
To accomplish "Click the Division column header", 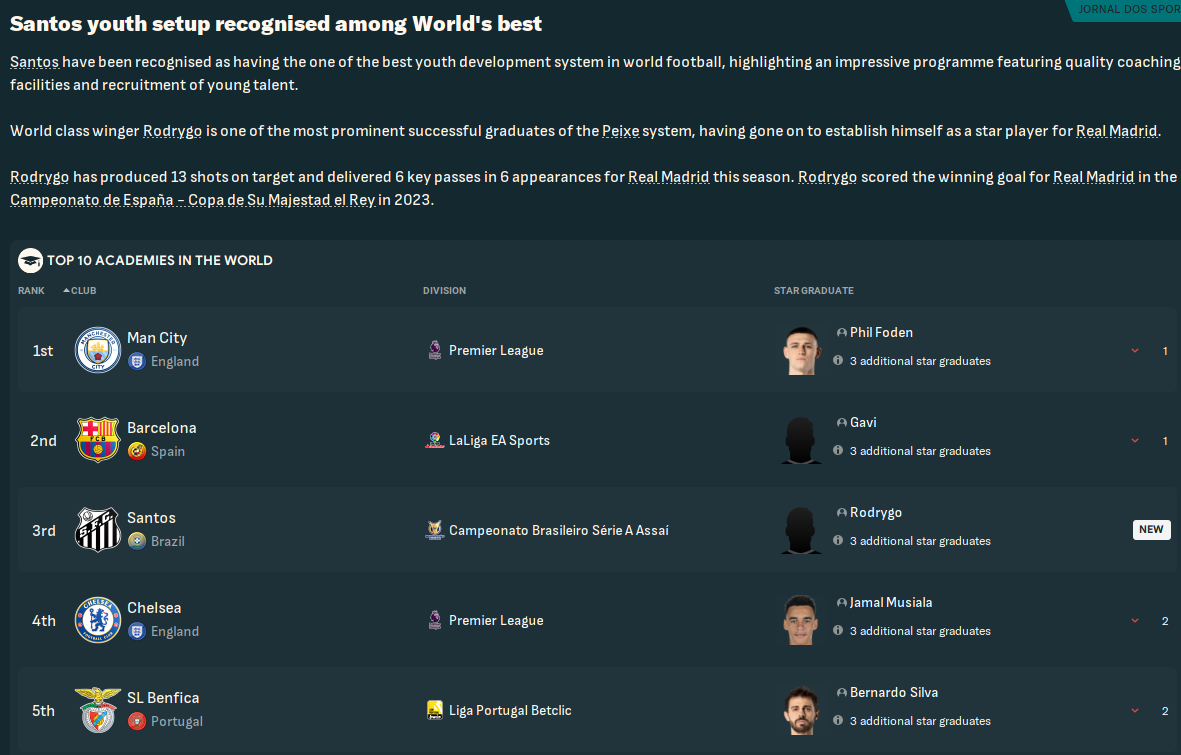I will coord(444,291).
